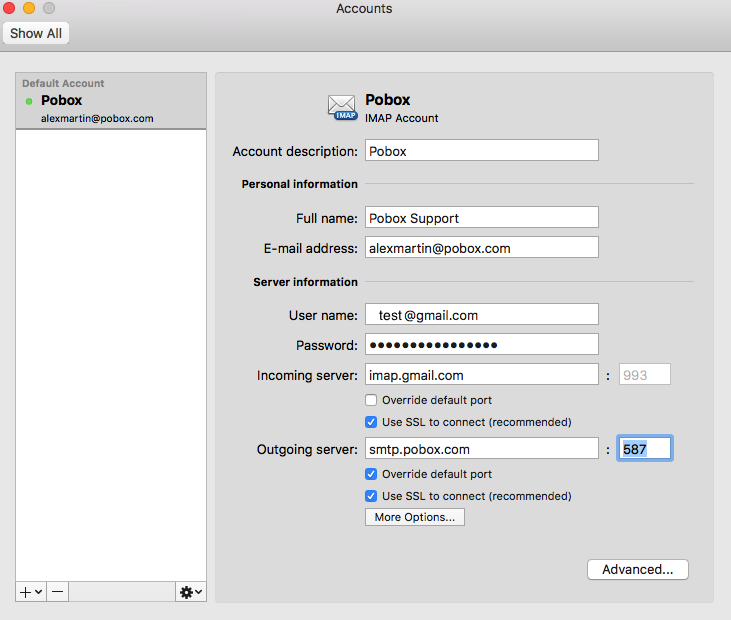Click the IMAP Account subtitle text
Screen dimensions: 731x620
click(401, 118)
